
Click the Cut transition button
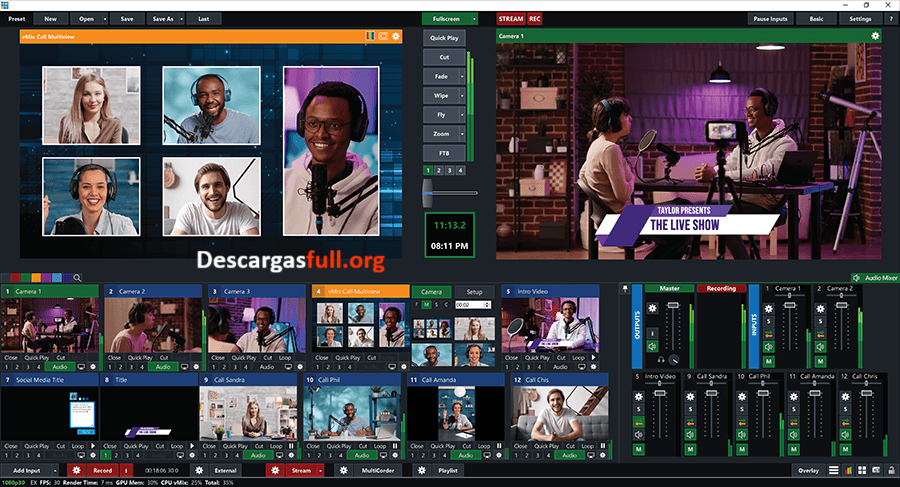pyautogui.click(x=444, y=57)
